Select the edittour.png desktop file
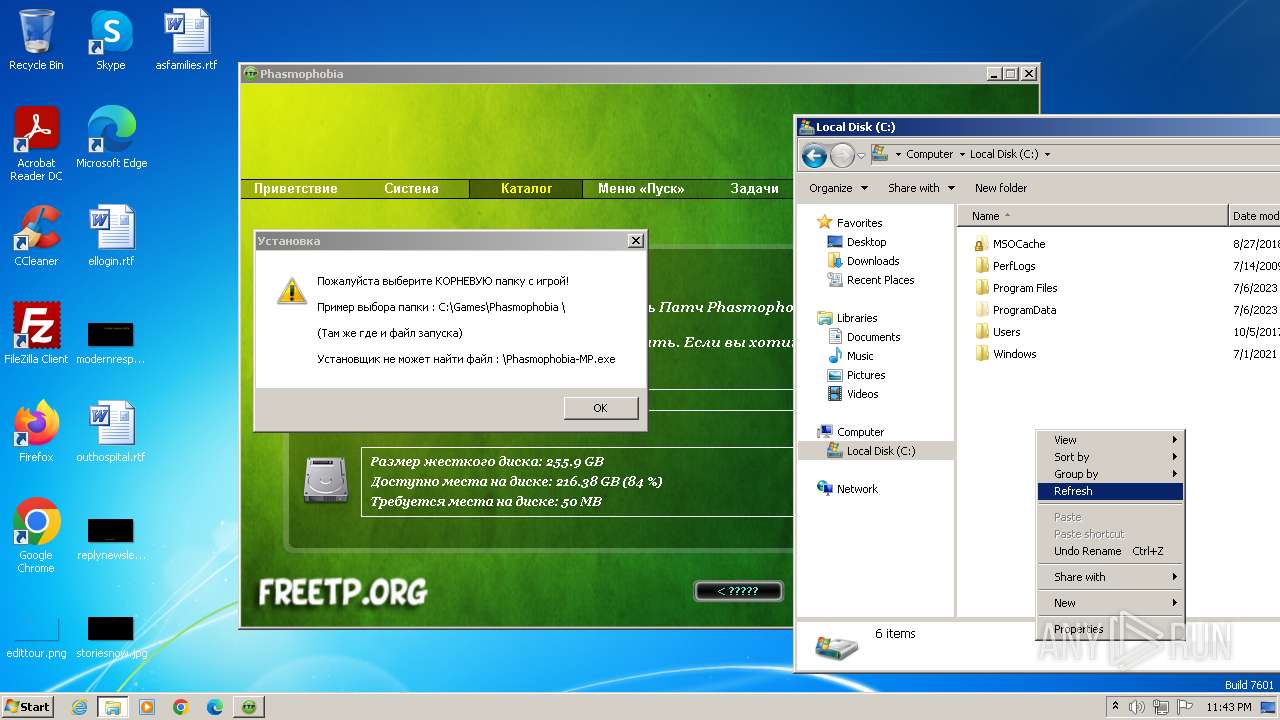1280x720 pixels. point(36,635)
